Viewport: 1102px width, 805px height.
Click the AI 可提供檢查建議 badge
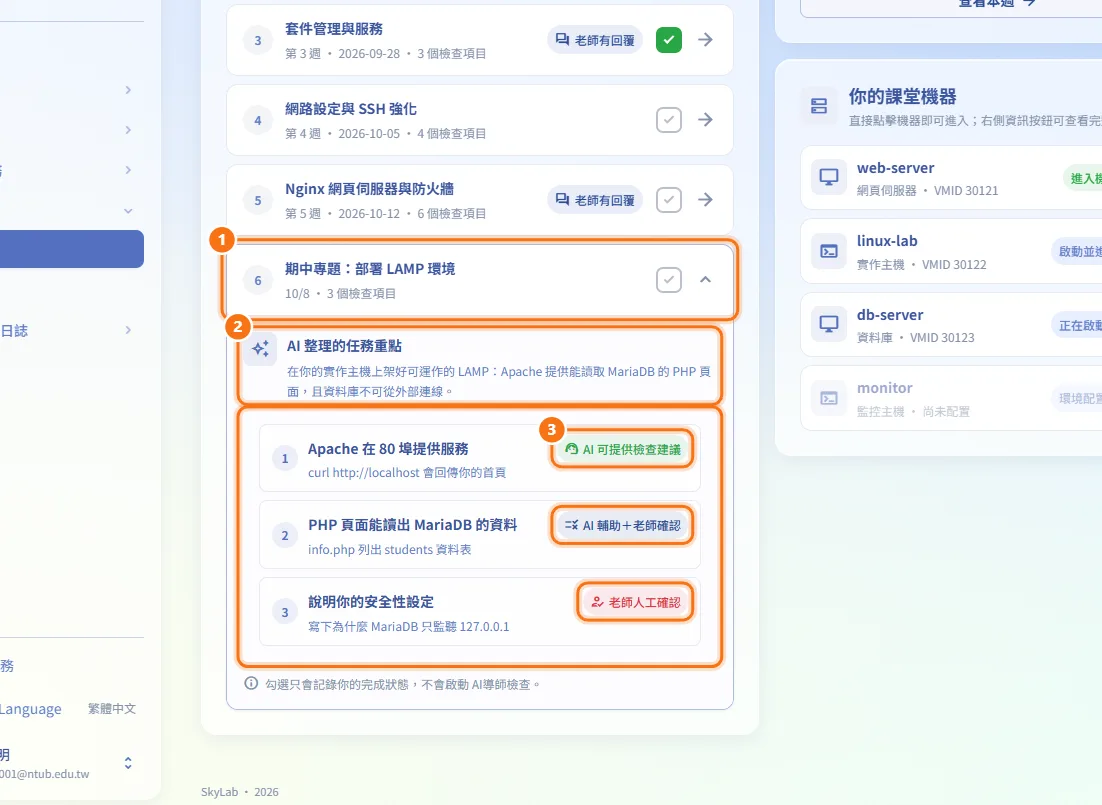point(623,449)
